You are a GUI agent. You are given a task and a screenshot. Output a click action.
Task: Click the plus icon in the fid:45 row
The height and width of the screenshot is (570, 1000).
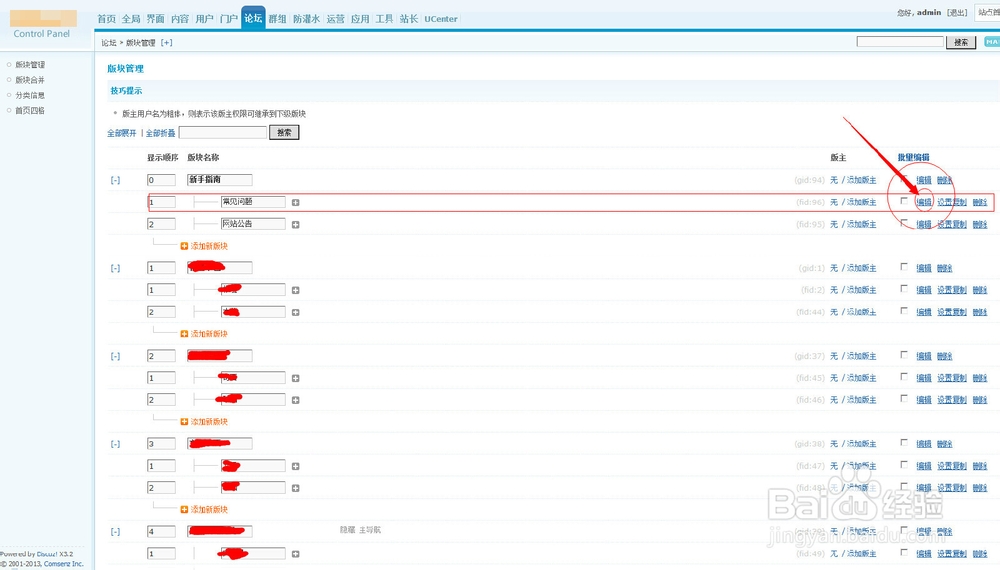click(295, 378)
